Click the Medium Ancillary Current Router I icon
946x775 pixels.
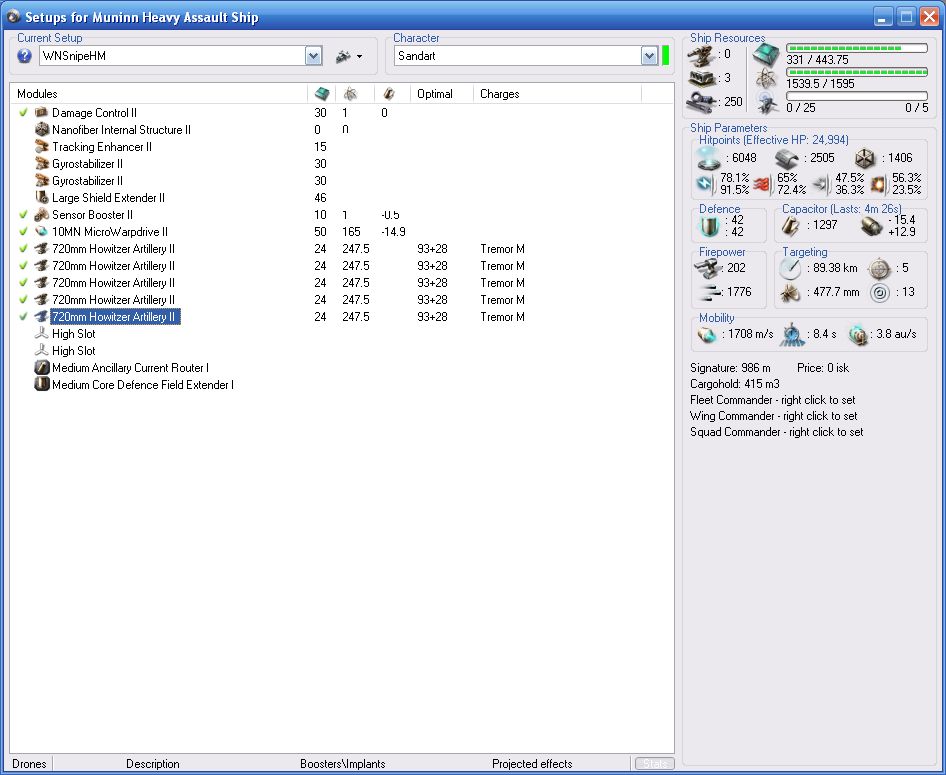click(42, 367)
